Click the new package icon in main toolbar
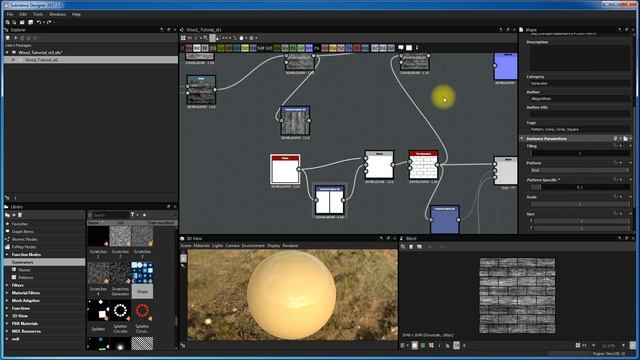This screenshot has width=640, height=360. point(8,22)
